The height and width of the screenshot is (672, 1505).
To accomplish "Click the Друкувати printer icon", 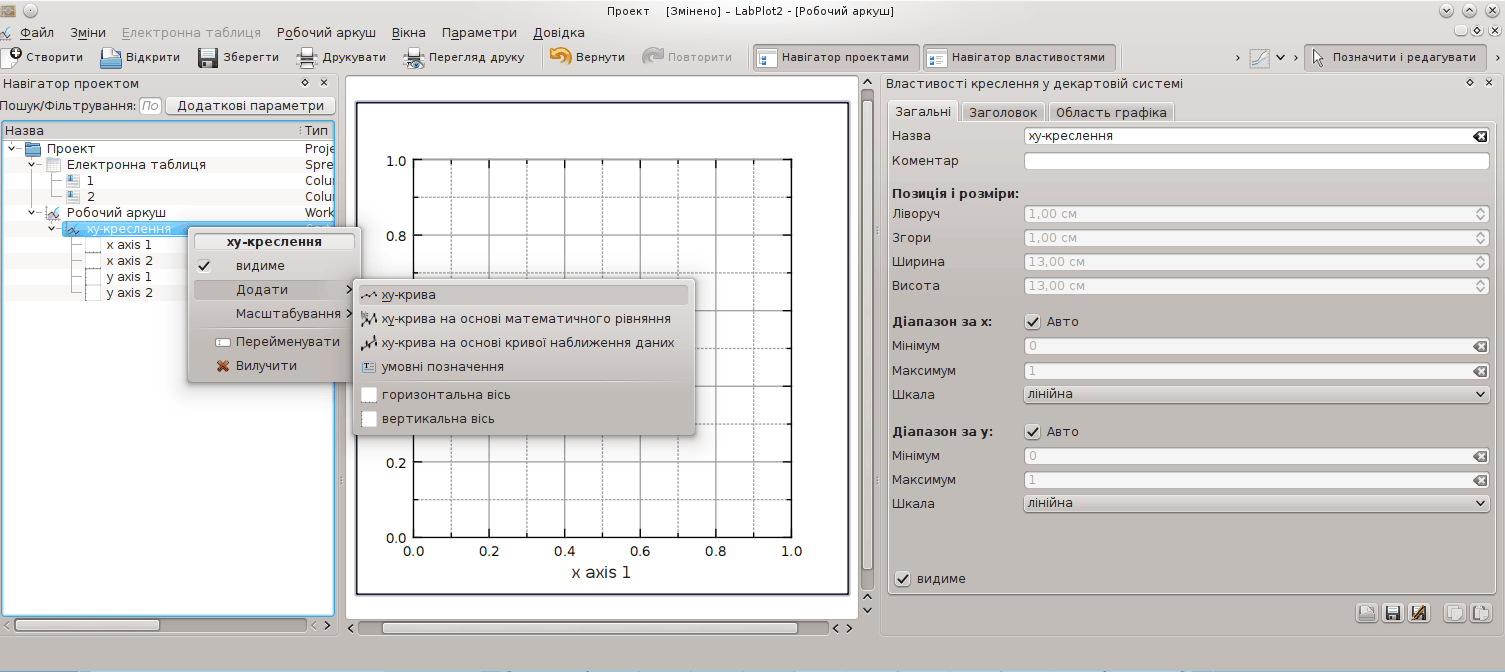I will 306,57.
